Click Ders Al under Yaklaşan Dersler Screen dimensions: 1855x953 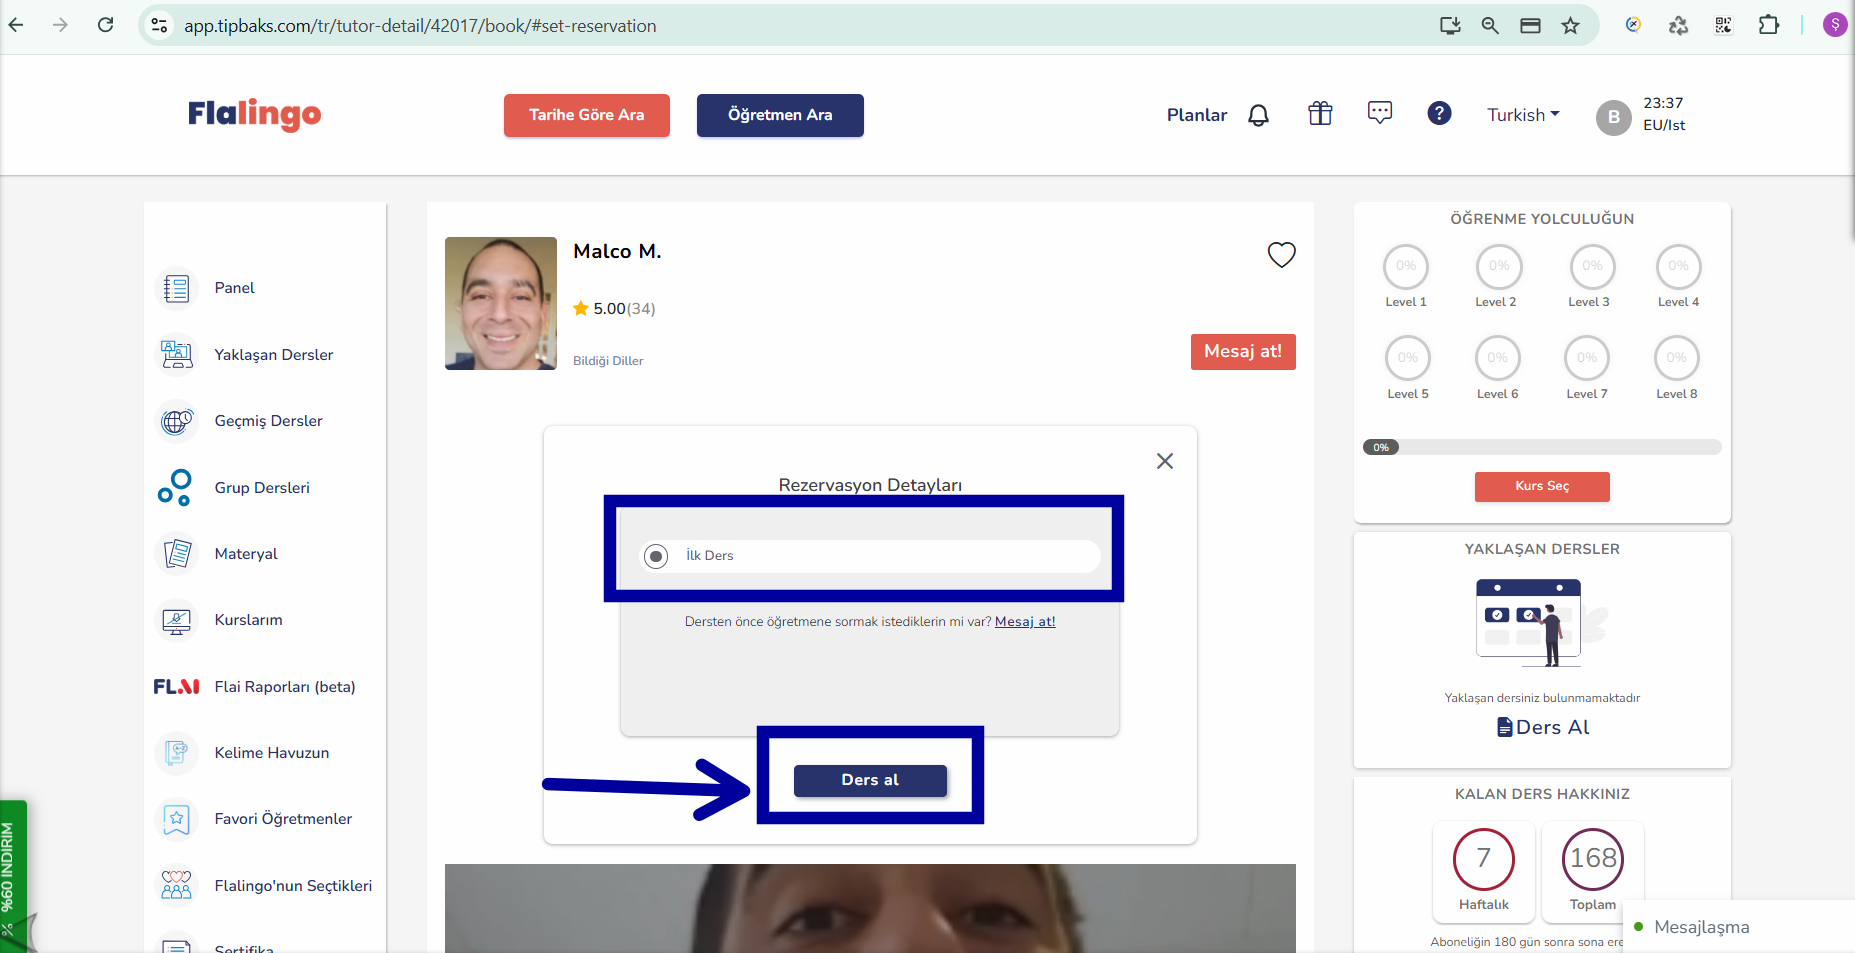click(x=1542, y=727)
